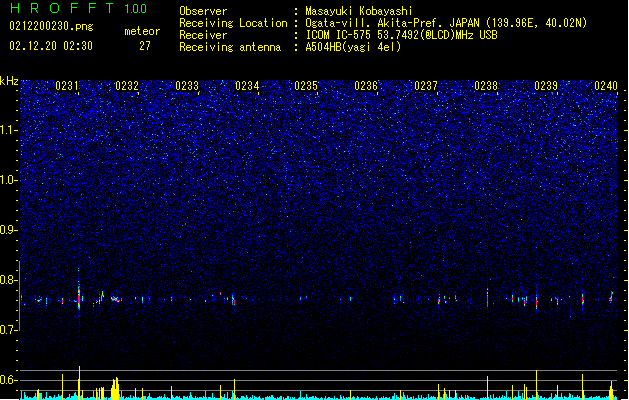The height and width of the screenshot is (400, 629).
Task: Click the strong meteor echo just after 0231
Action: [79, 297]
